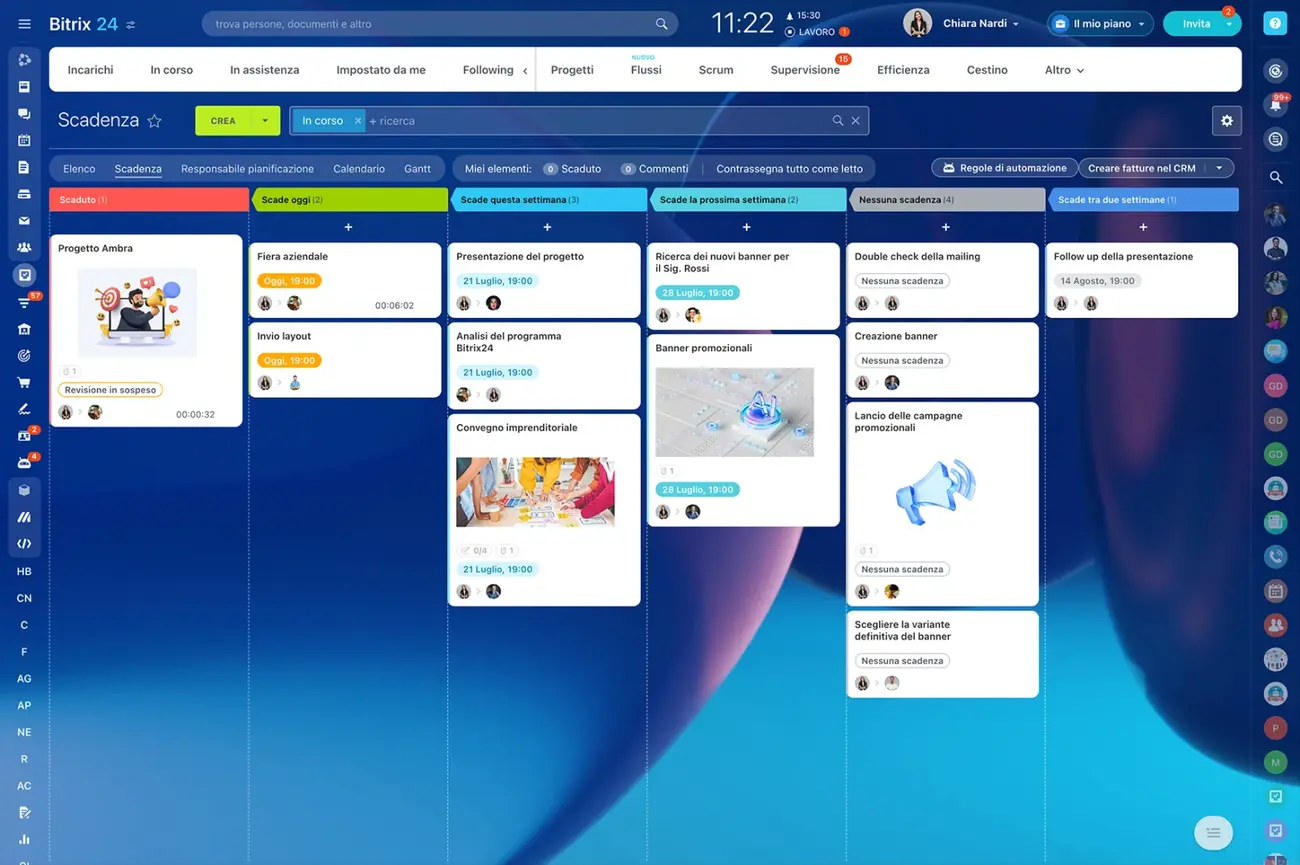The height and width of the screenshot is (865, 1300).
Task: Open CoPilot robot icon with badge 4
Action: click(x=24, y=463)
